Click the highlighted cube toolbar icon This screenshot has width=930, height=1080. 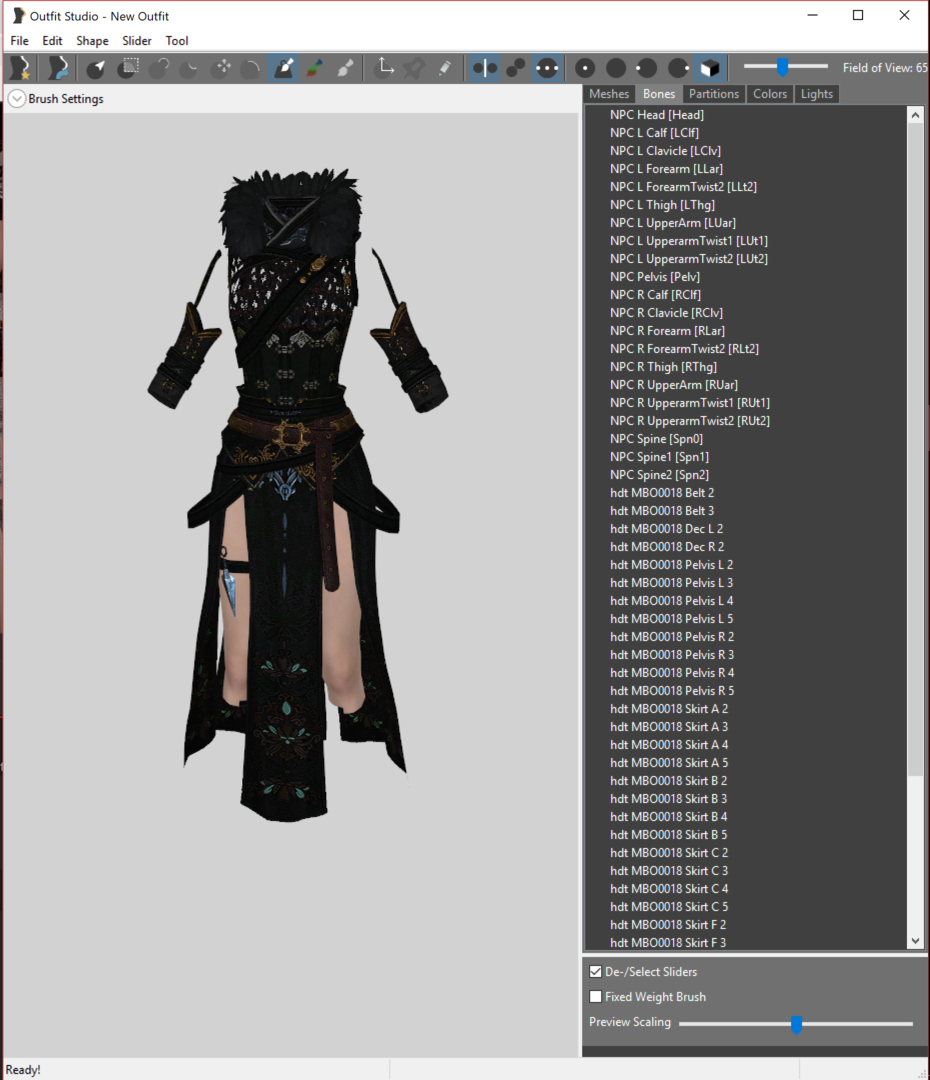[710, 68]
